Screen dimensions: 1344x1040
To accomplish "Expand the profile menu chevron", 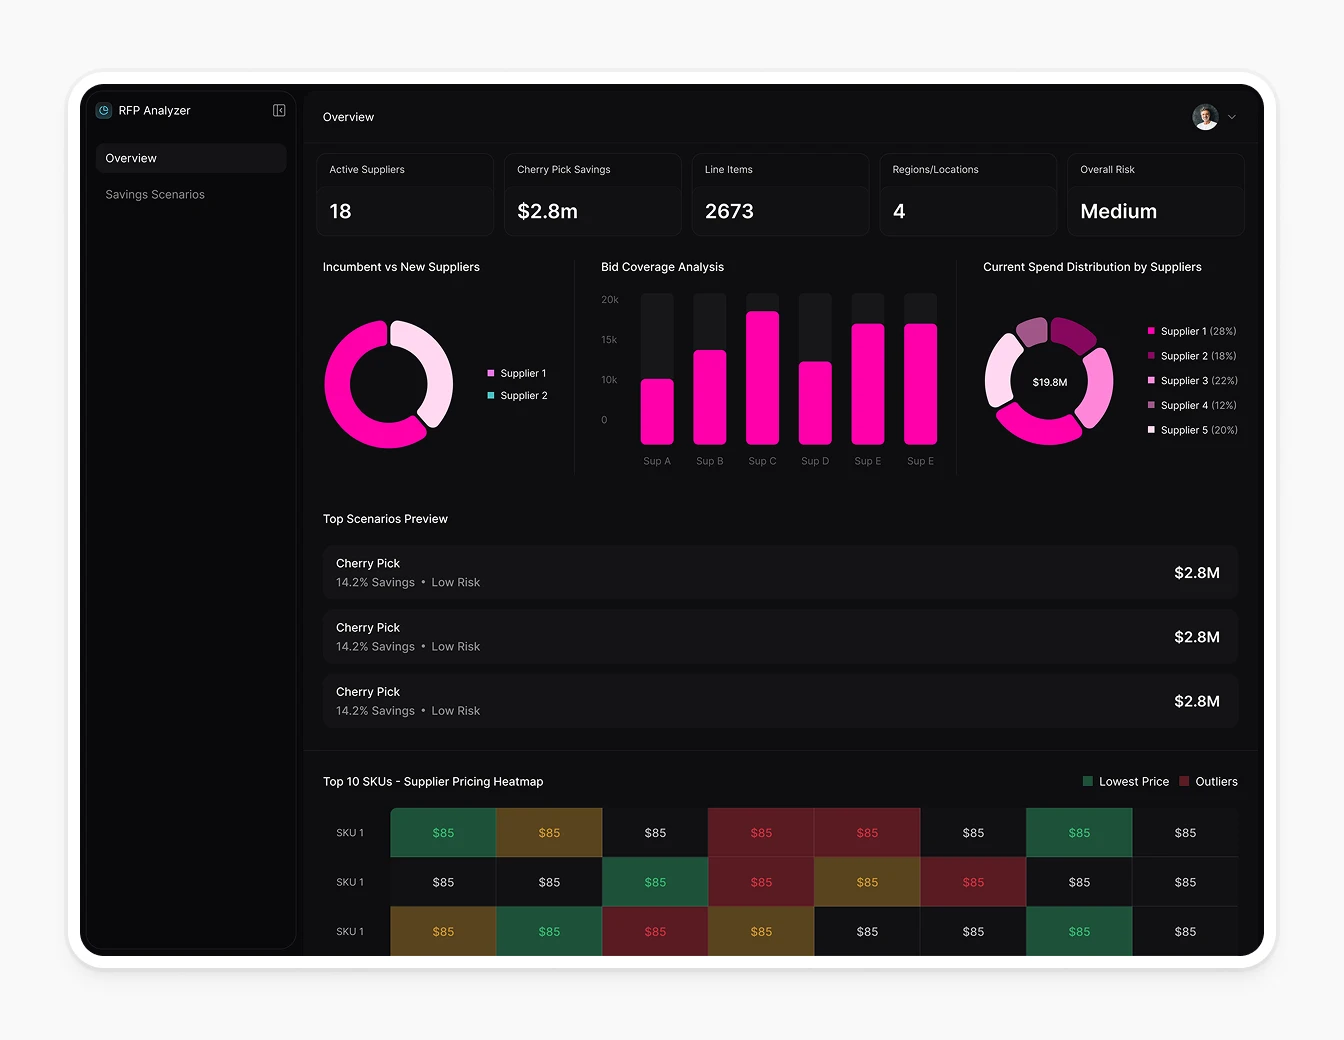I will pos(1232,117).
